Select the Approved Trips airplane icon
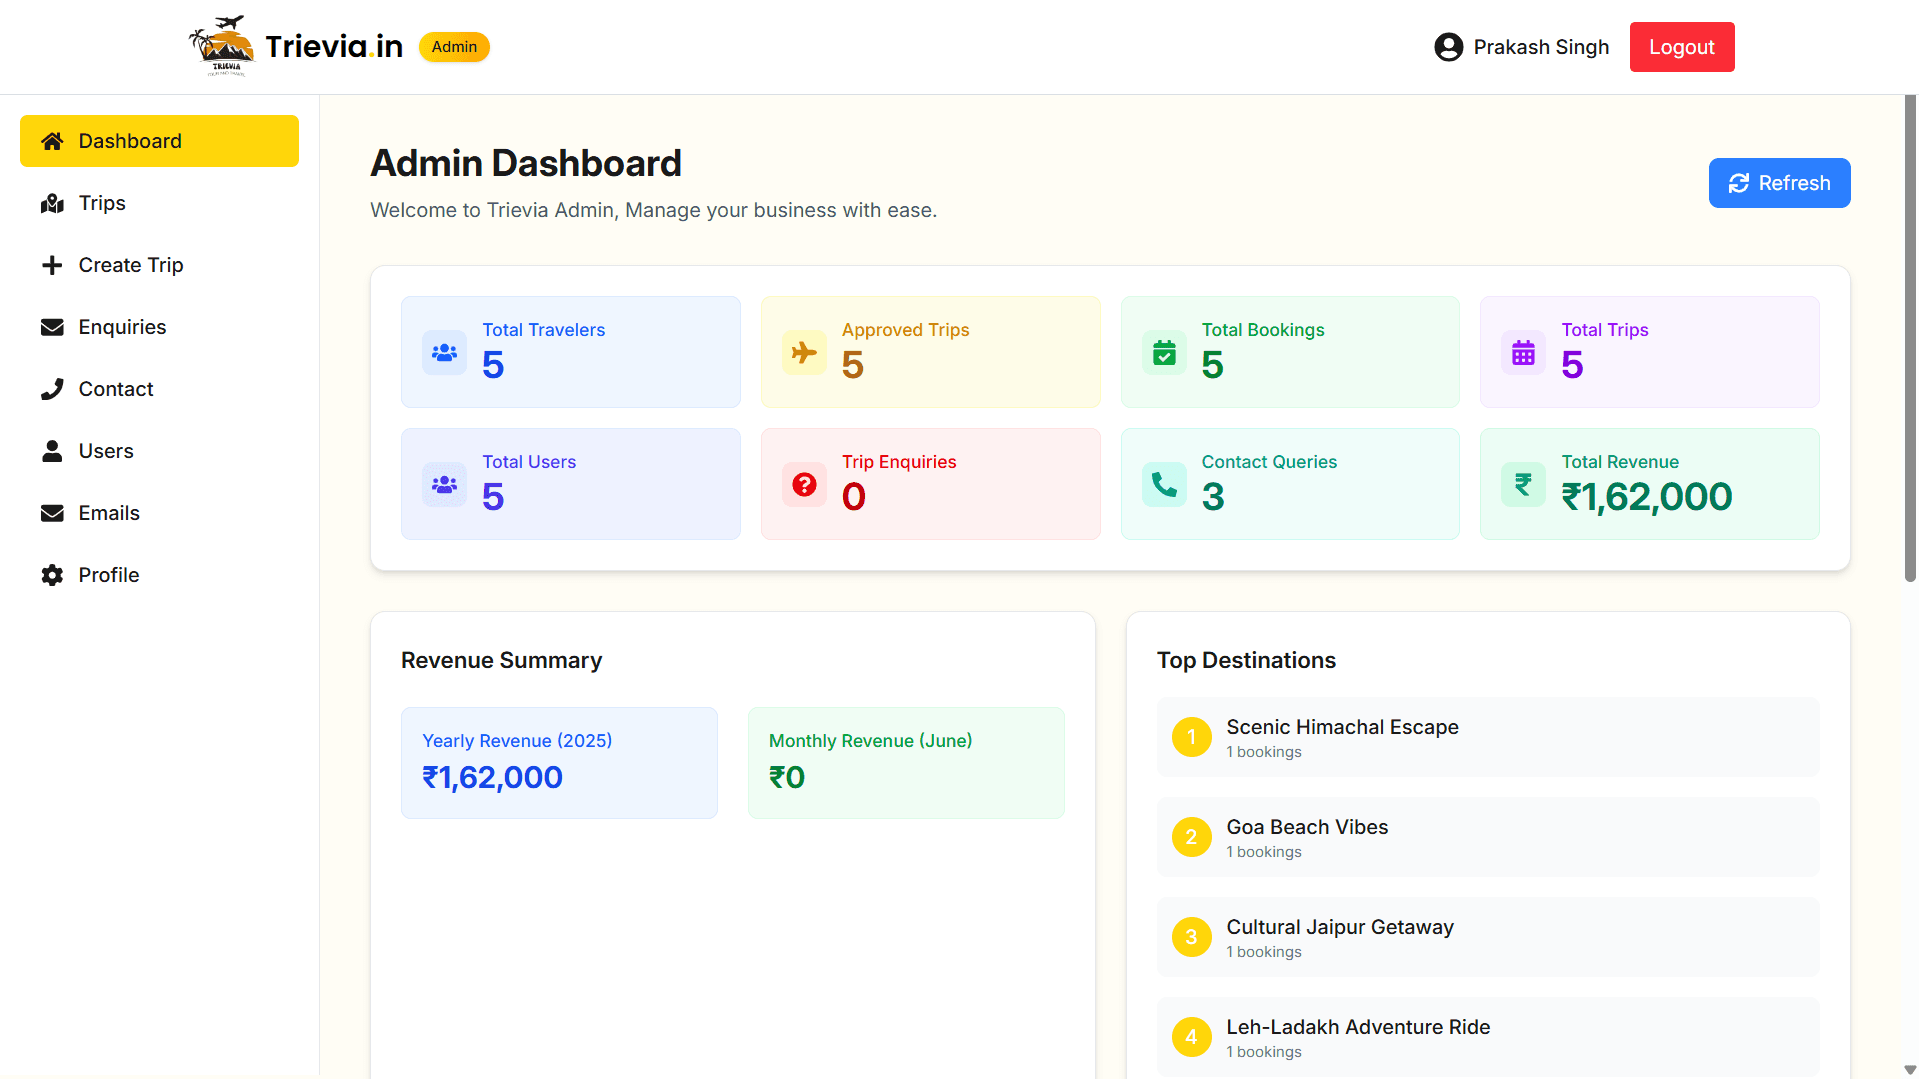 [804, 352]
